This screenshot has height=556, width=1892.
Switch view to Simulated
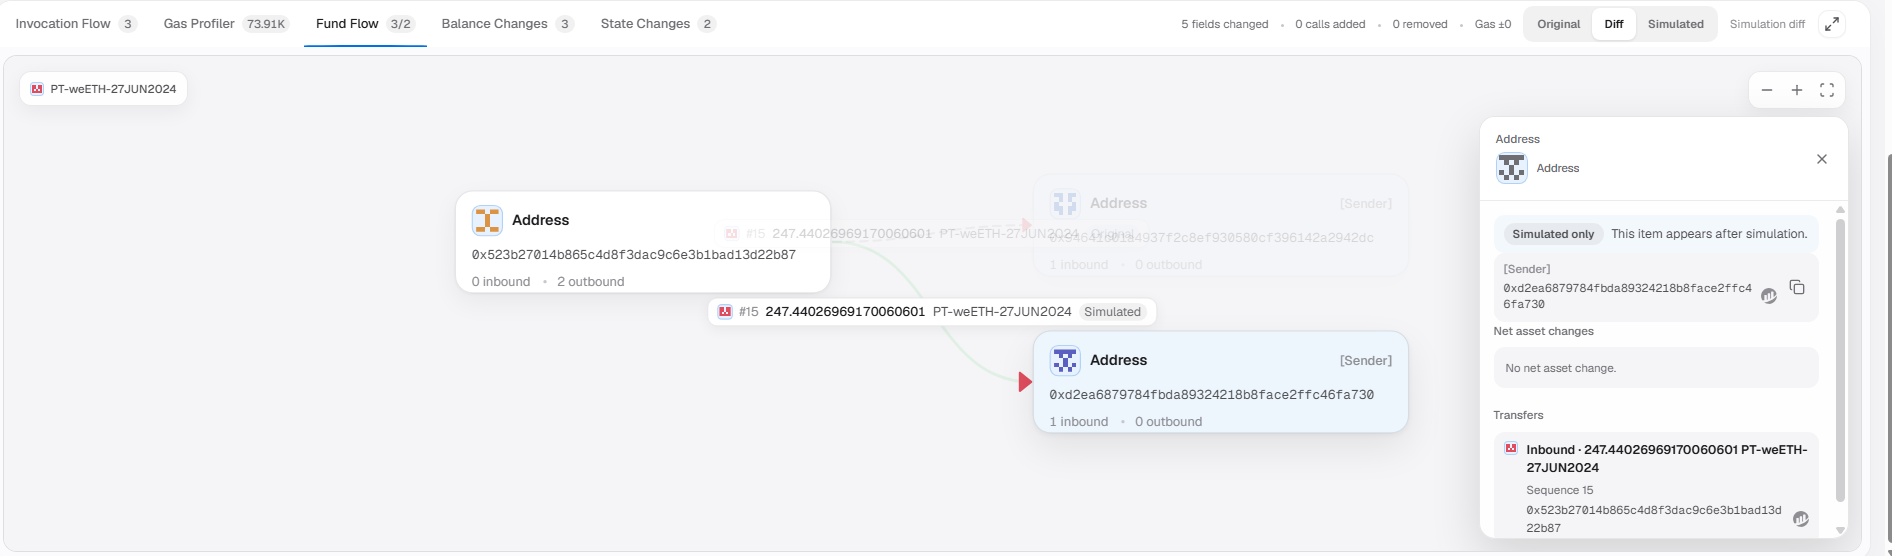(1676, 24)
